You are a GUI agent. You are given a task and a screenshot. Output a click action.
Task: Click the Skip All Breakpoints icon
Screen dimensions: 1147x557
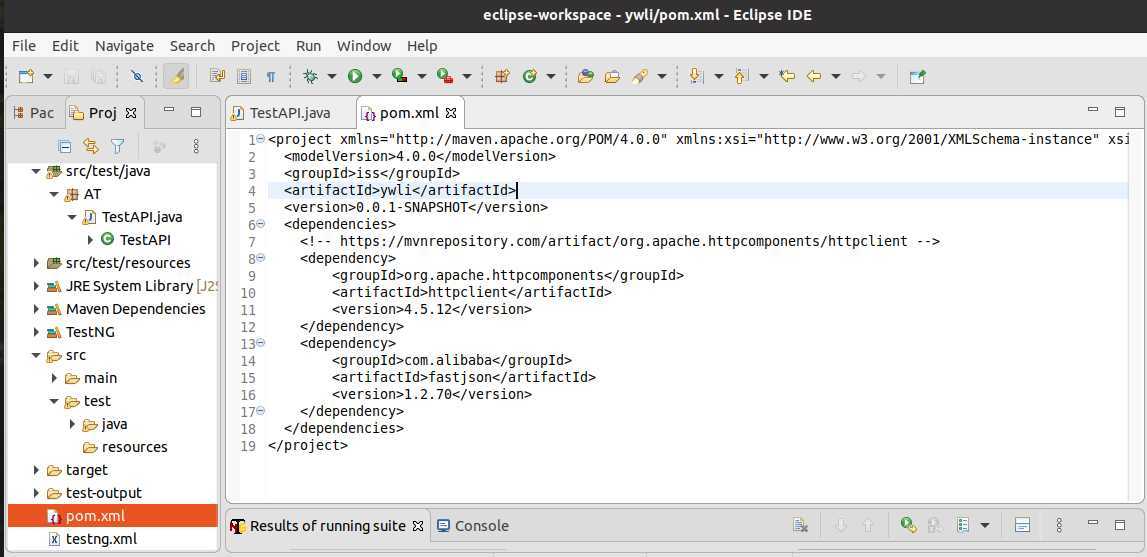[x=137, y=76]
